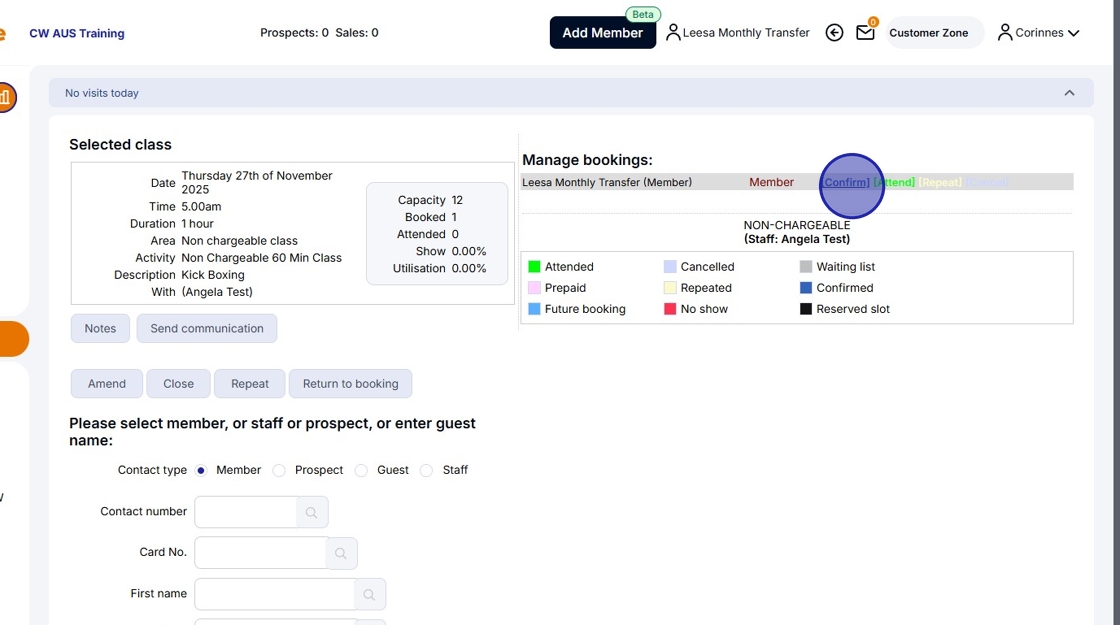Click the green Attend link for Leesa's booking
1120x625 pixels.
[x=894, y=182]
